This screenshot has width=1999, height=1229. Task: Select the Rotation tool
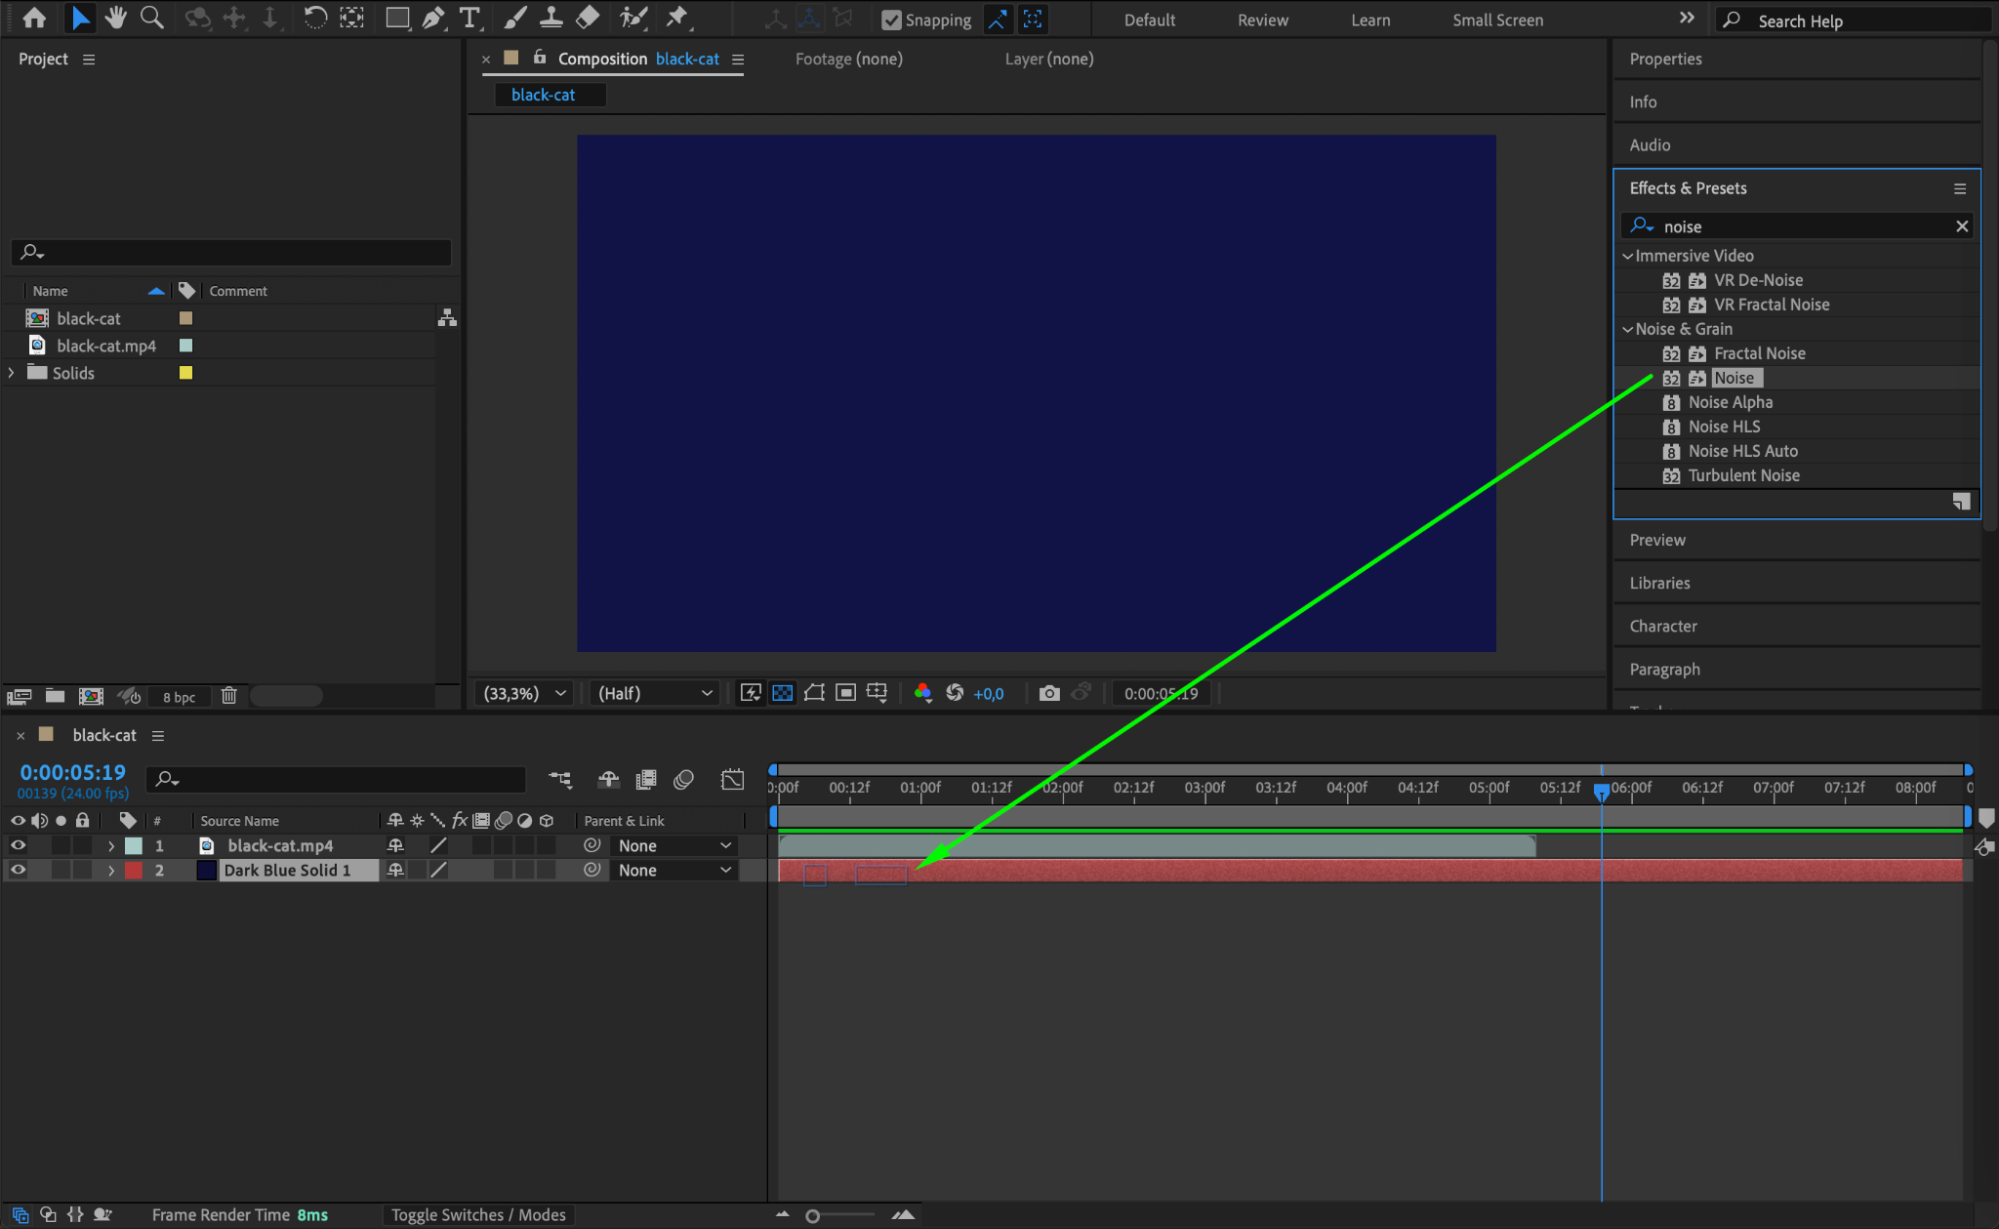tap(314, 17)
